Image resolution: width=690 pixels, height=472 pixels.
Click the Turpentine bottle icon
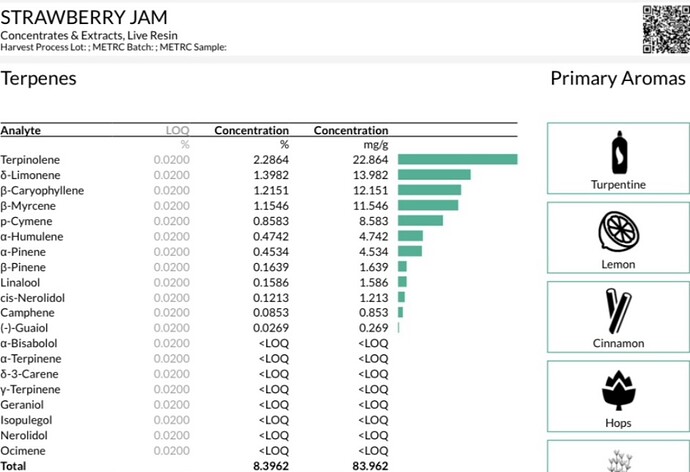point(619,152)
